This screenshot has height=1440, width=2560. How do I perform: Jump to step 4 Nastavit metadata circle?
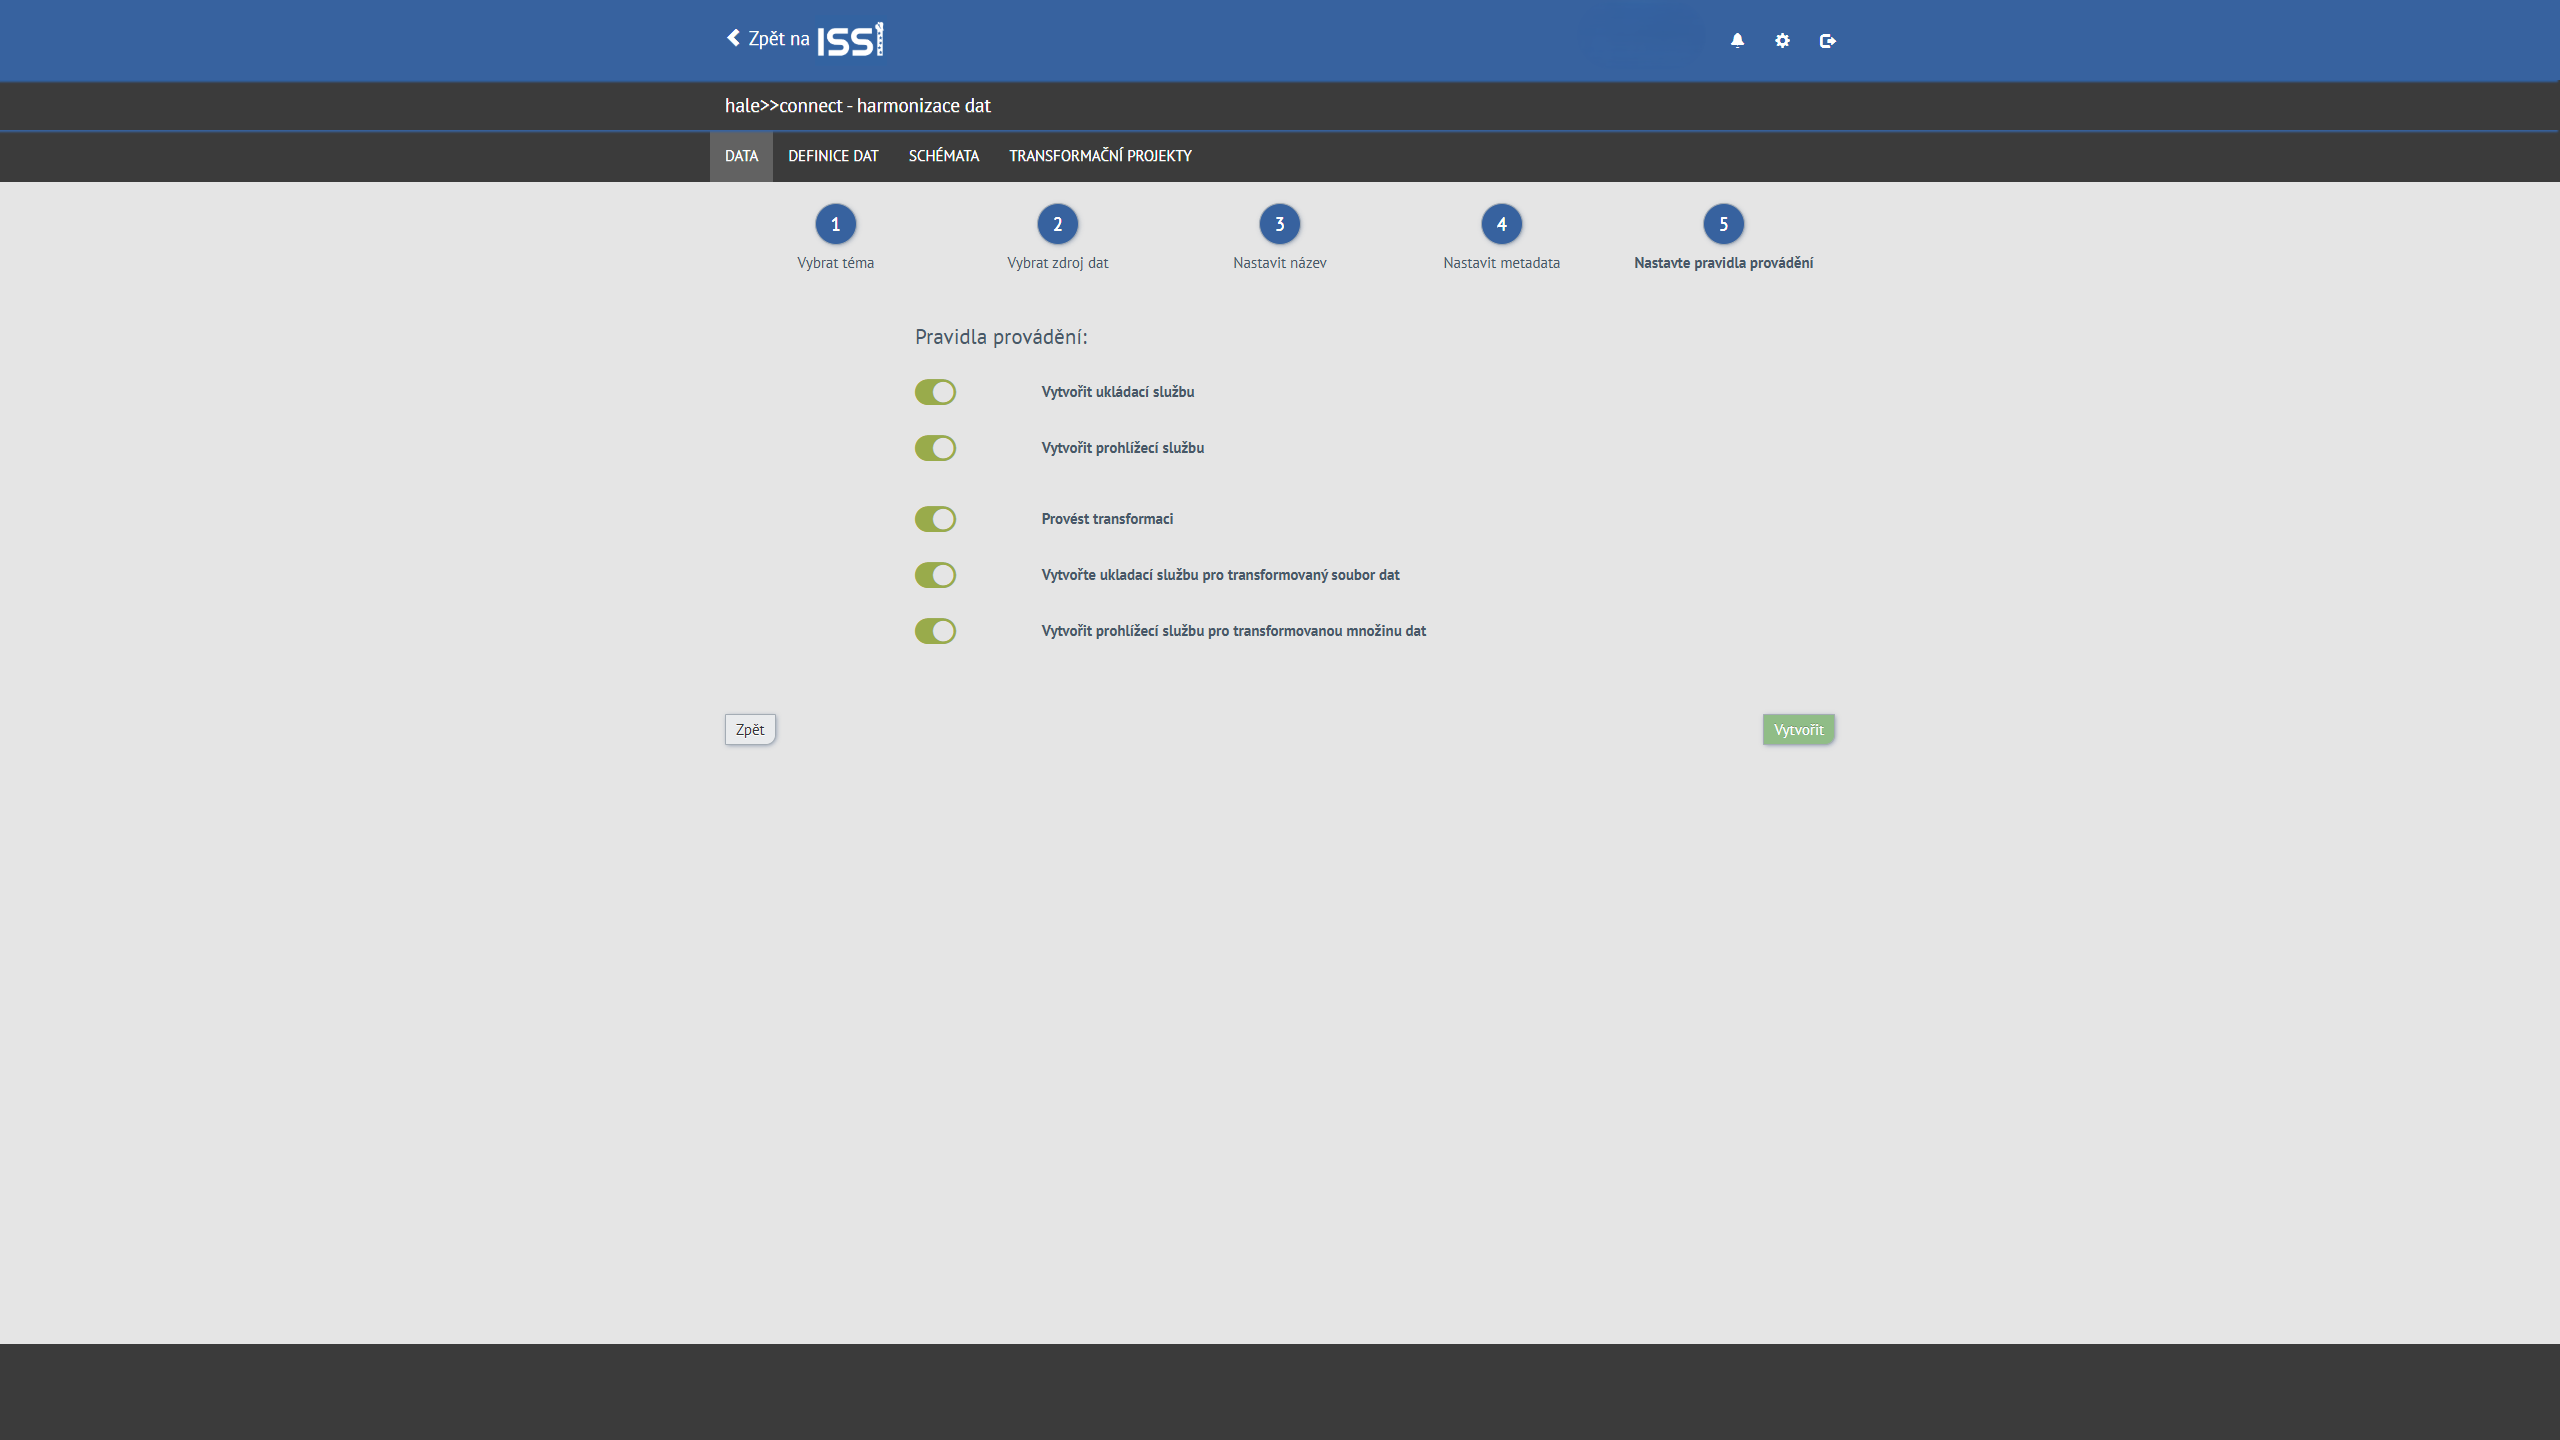(1501, 224)
